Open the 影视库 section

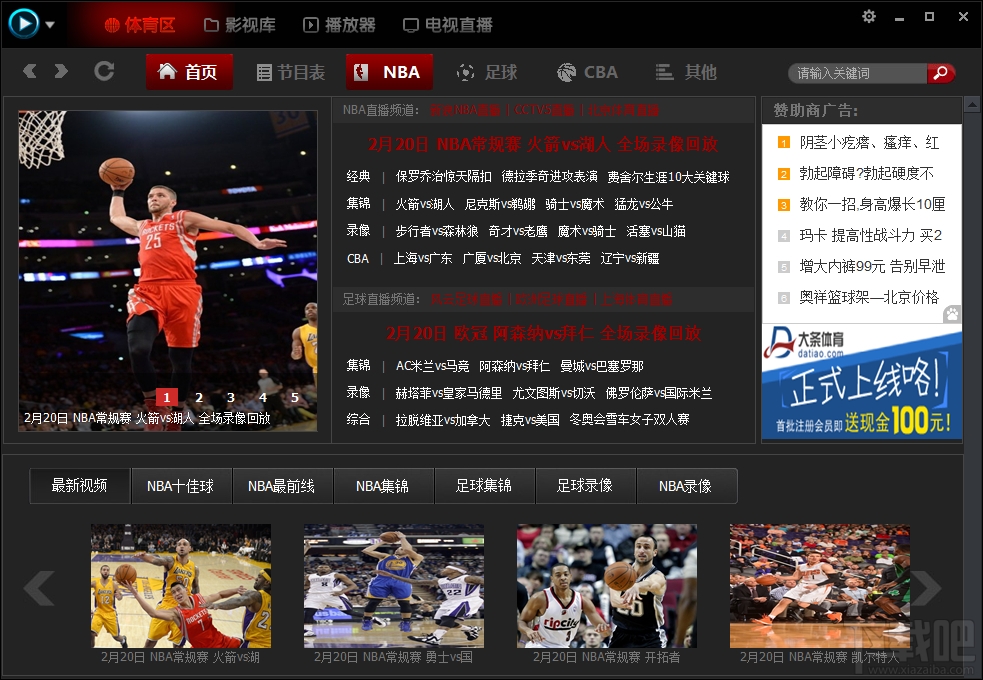tap(240, 25)
